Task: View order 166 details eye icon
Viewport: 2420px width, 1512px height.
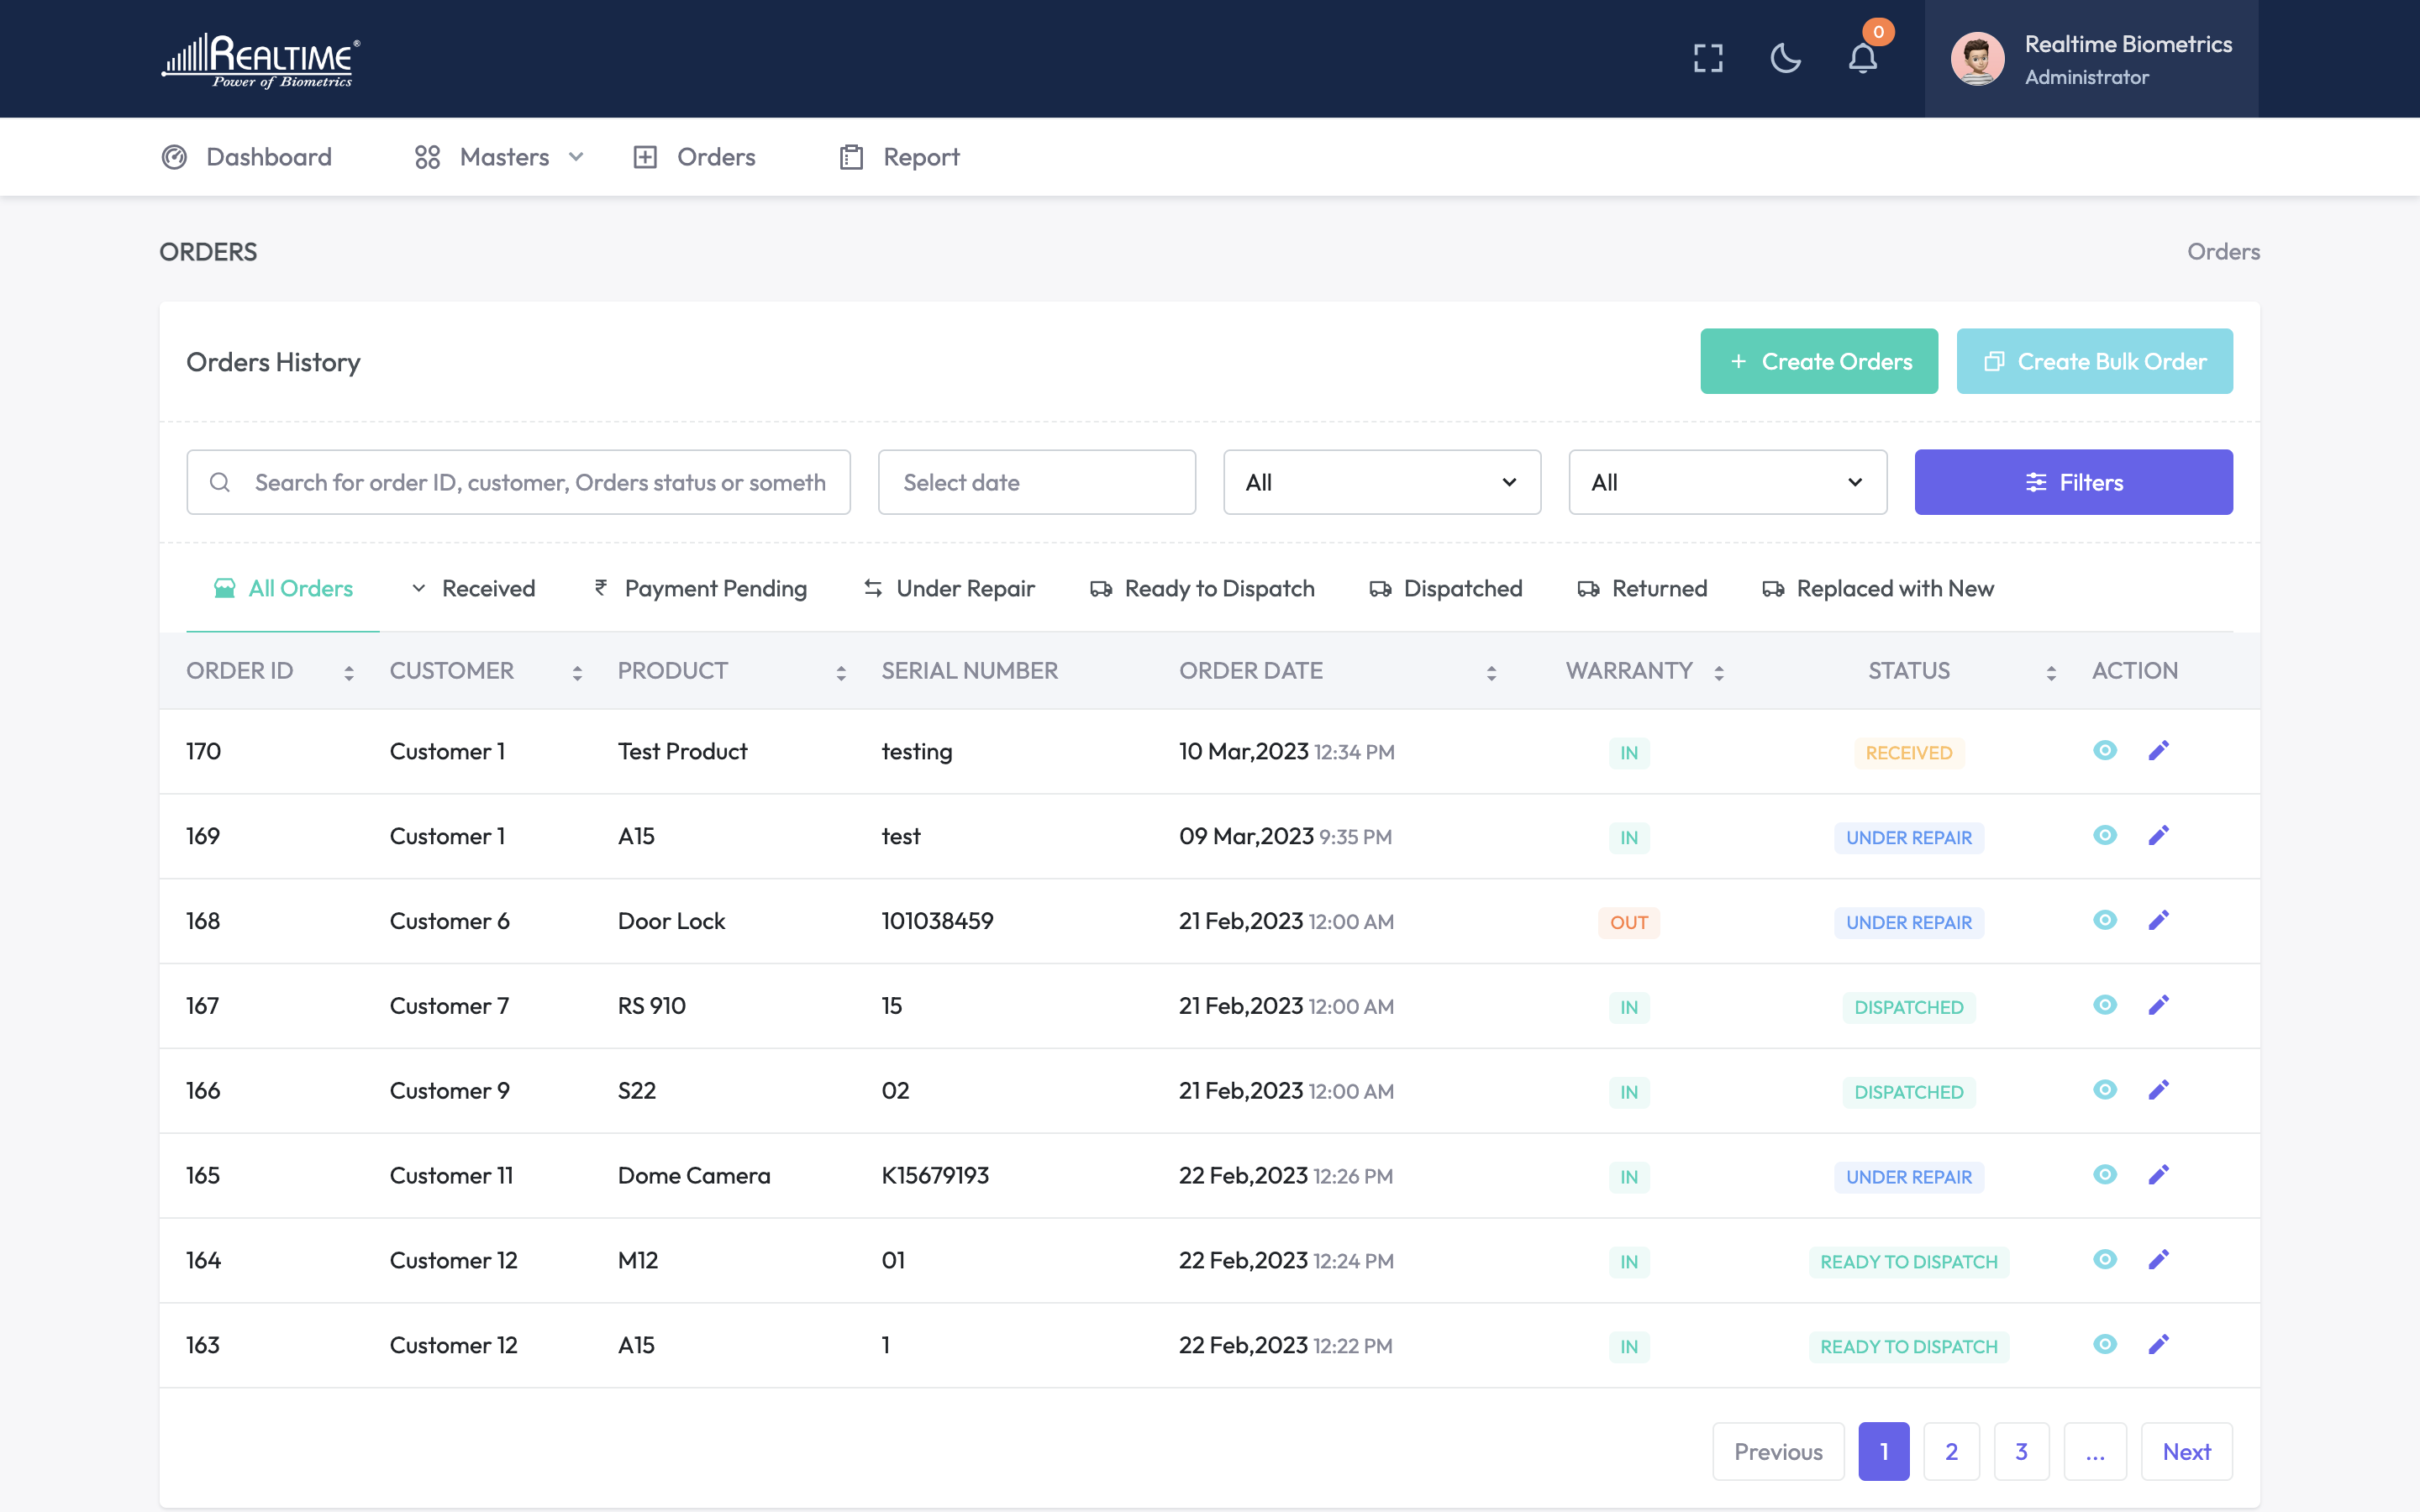Action: coord(2104,1090)
